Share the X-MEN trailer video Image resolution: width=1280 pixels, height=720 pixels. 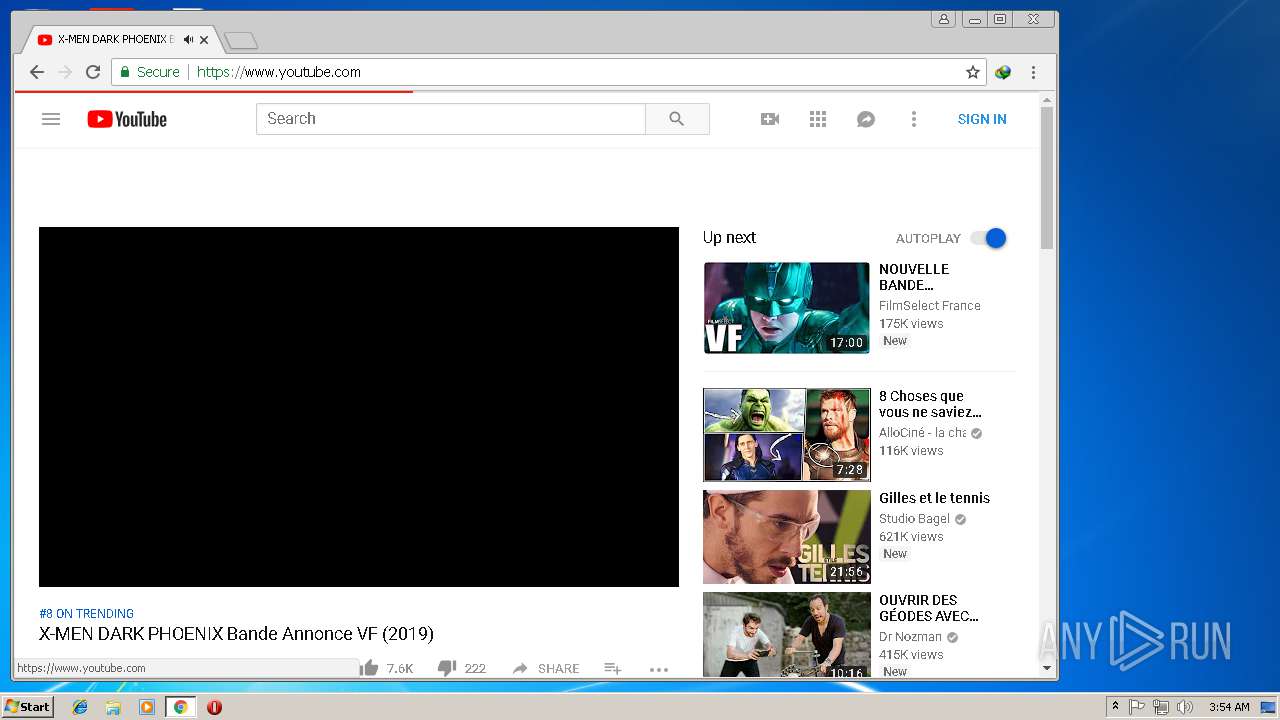[x=546, y=668]
